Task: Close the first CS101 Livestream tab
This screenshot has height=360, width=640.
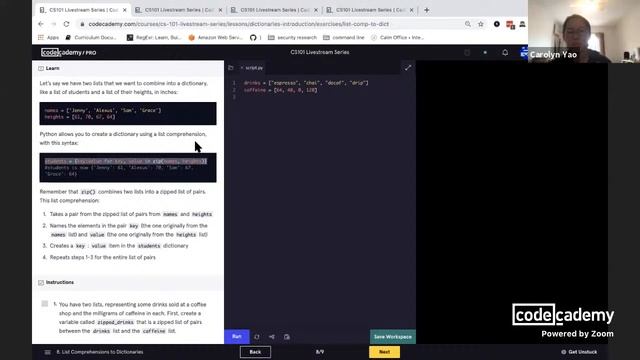Action: click(124, 10)
